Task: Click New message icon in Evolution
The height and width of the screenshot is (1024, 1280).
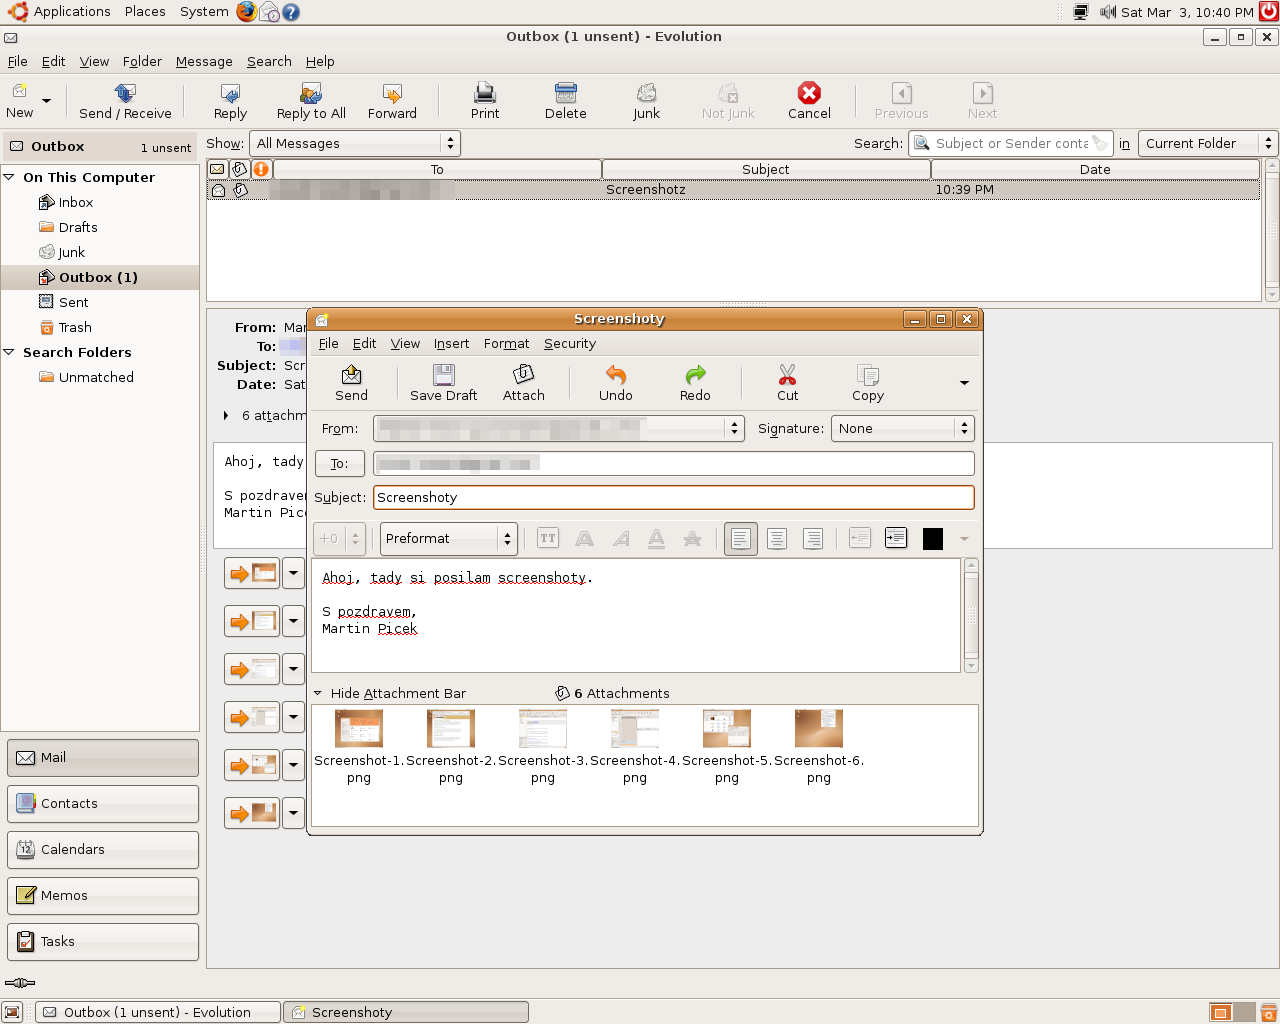Action: coord(19,101)
